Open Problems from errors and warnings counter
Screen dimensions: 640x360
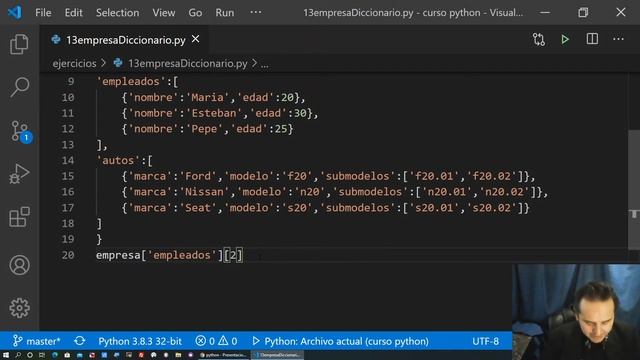pyautogui.click(x=216, y=341)
